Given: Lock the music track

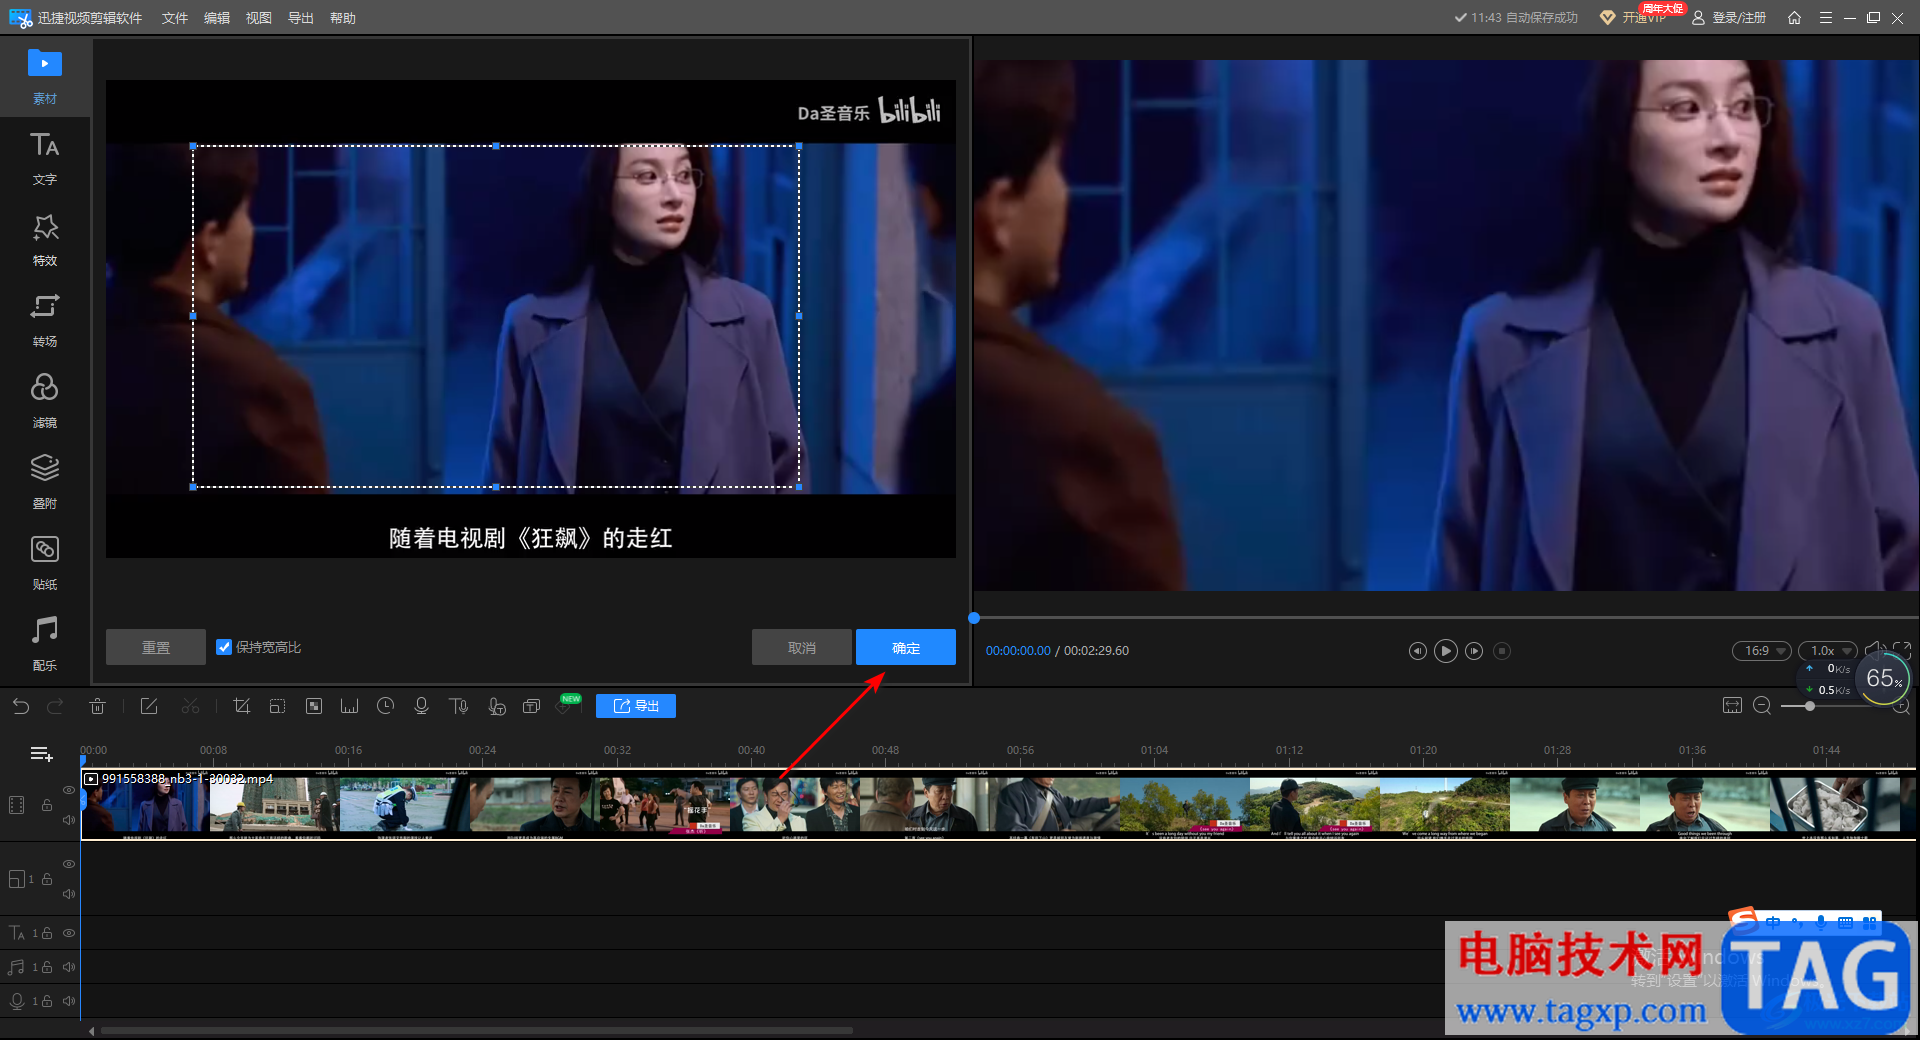Looking at the screenshot, I should coord(47,967).
